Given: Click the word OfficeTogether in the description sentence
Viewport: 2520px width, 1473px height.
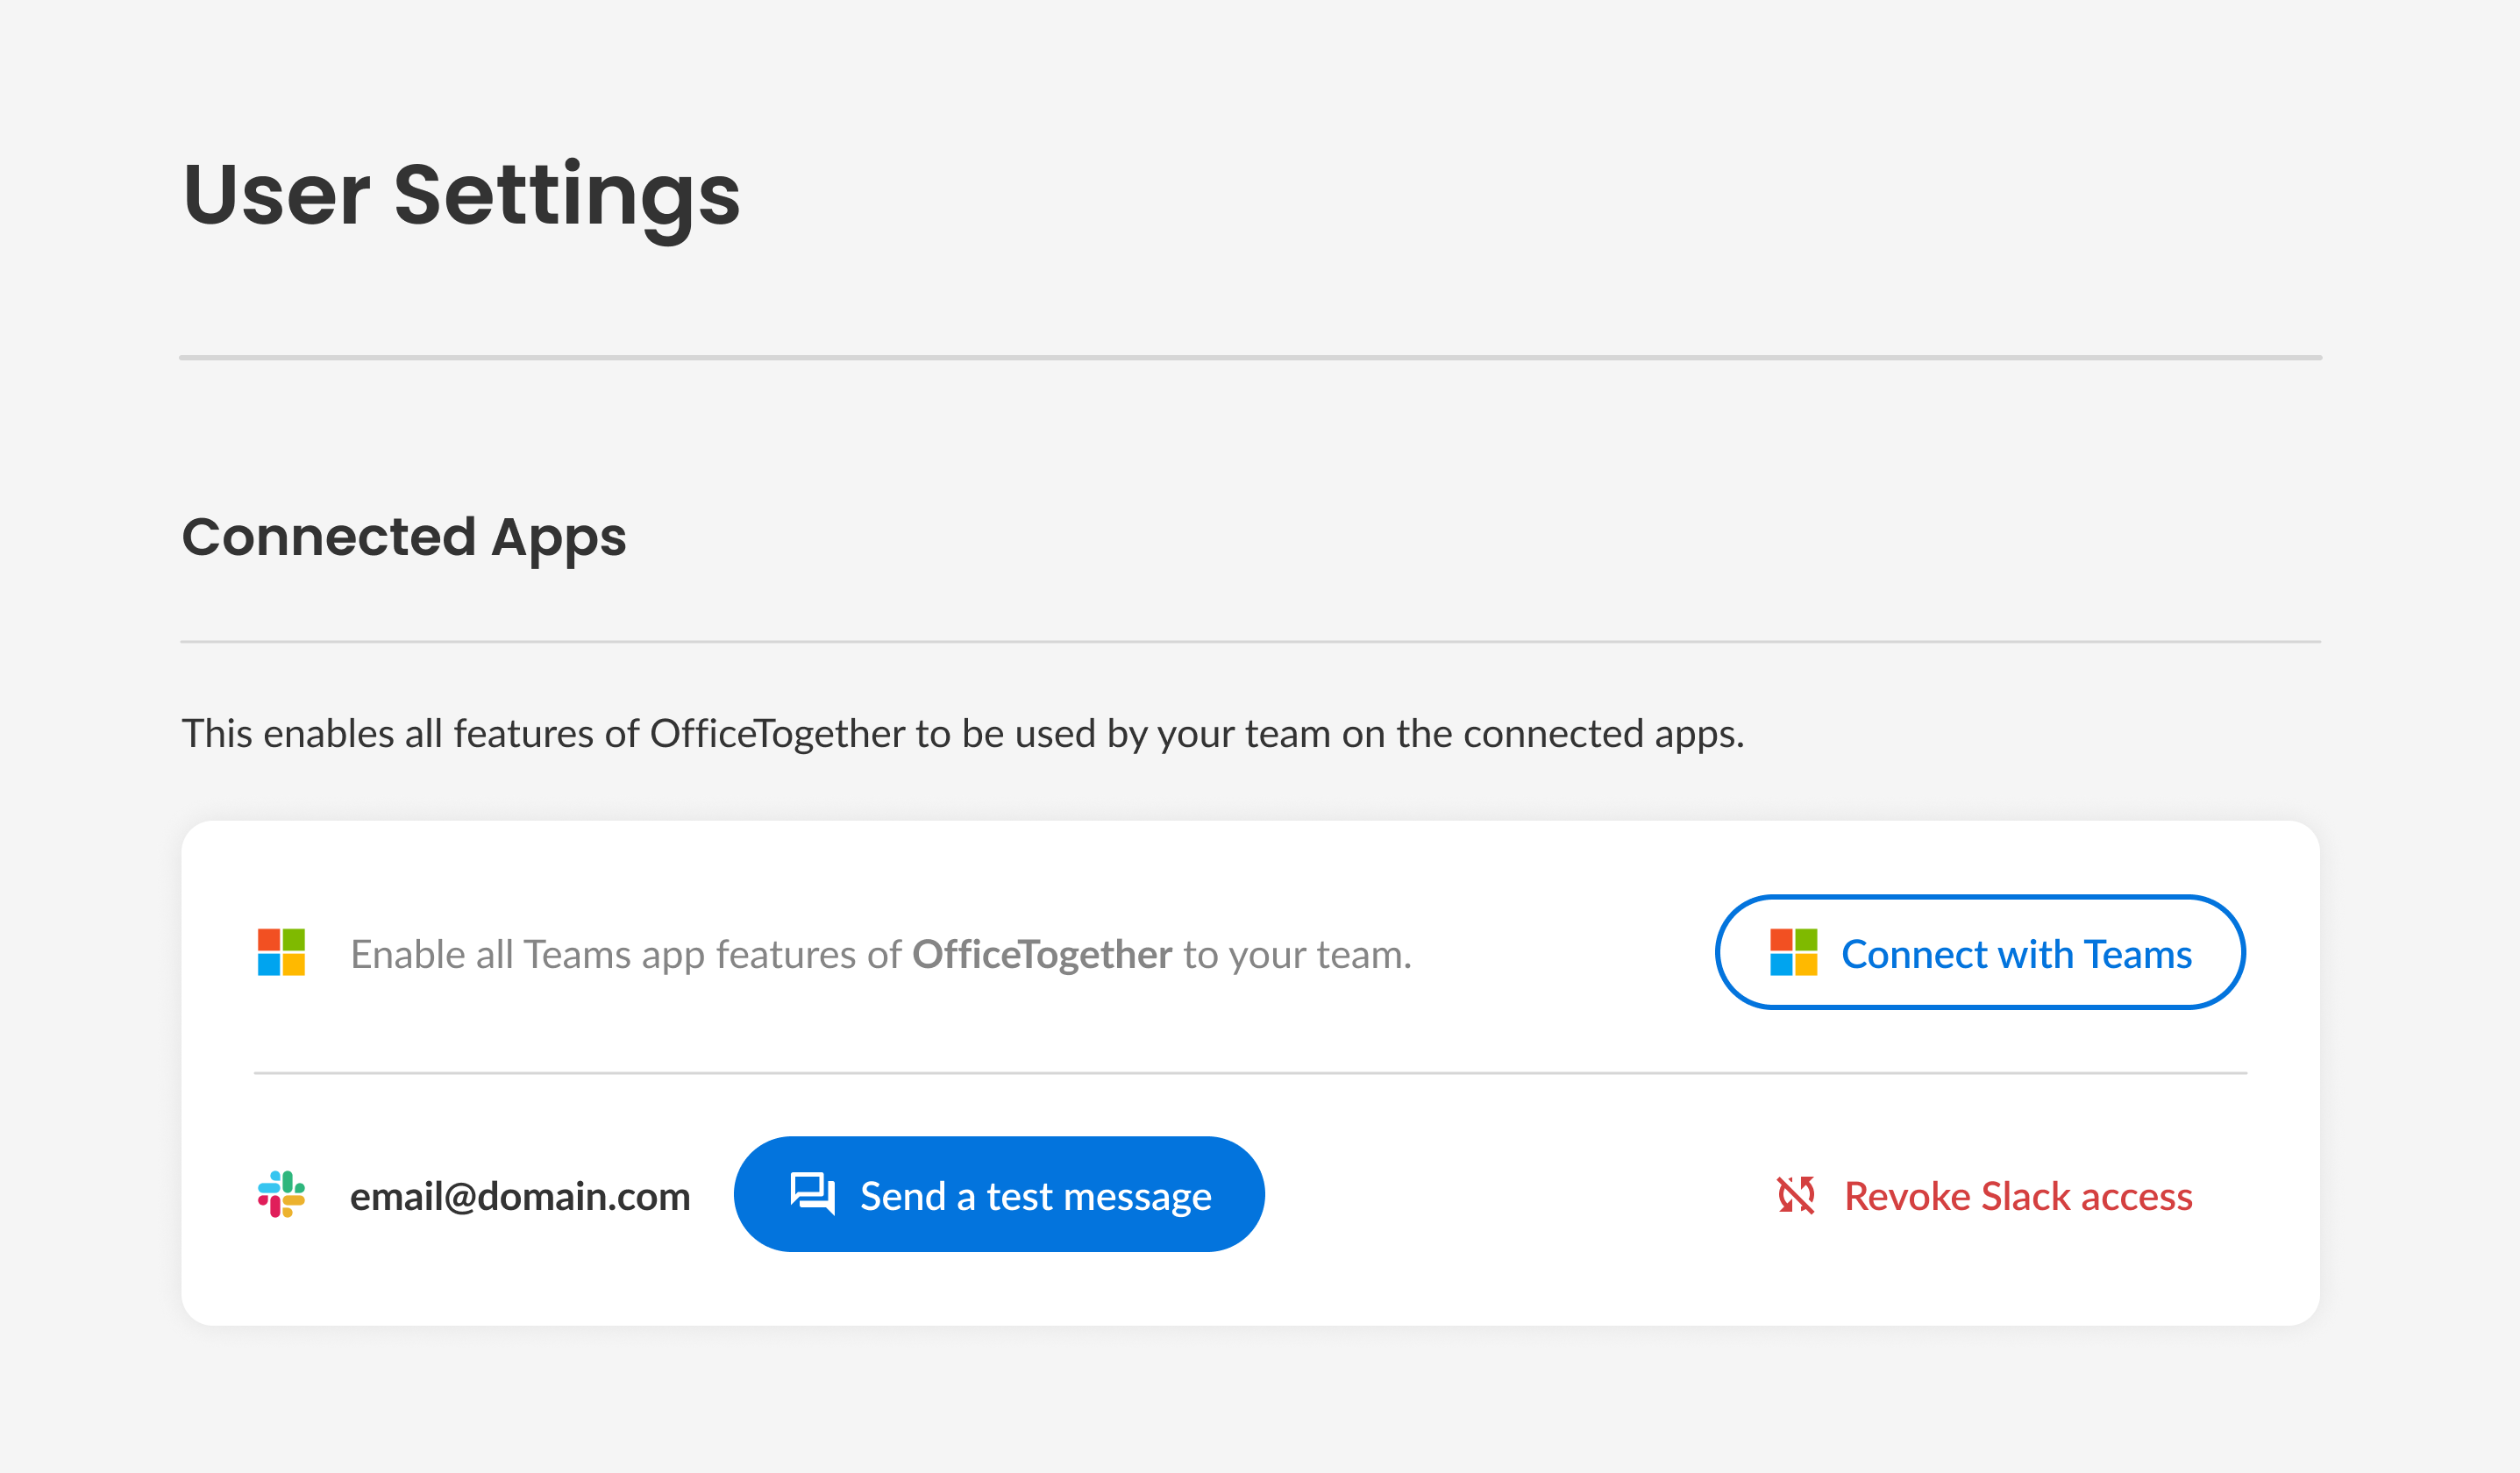Looking at the screenshot, I should [777, 734].
